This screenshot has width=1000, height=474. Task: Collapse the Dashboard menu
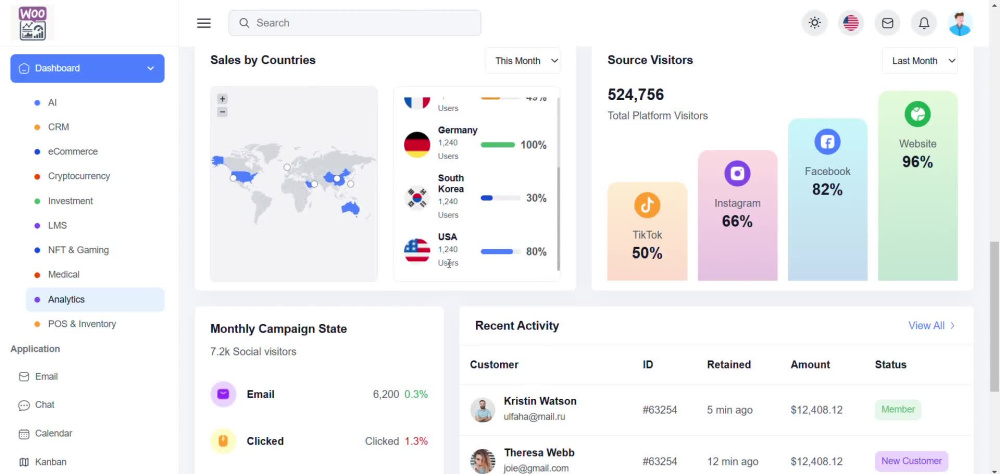(87, 68)
